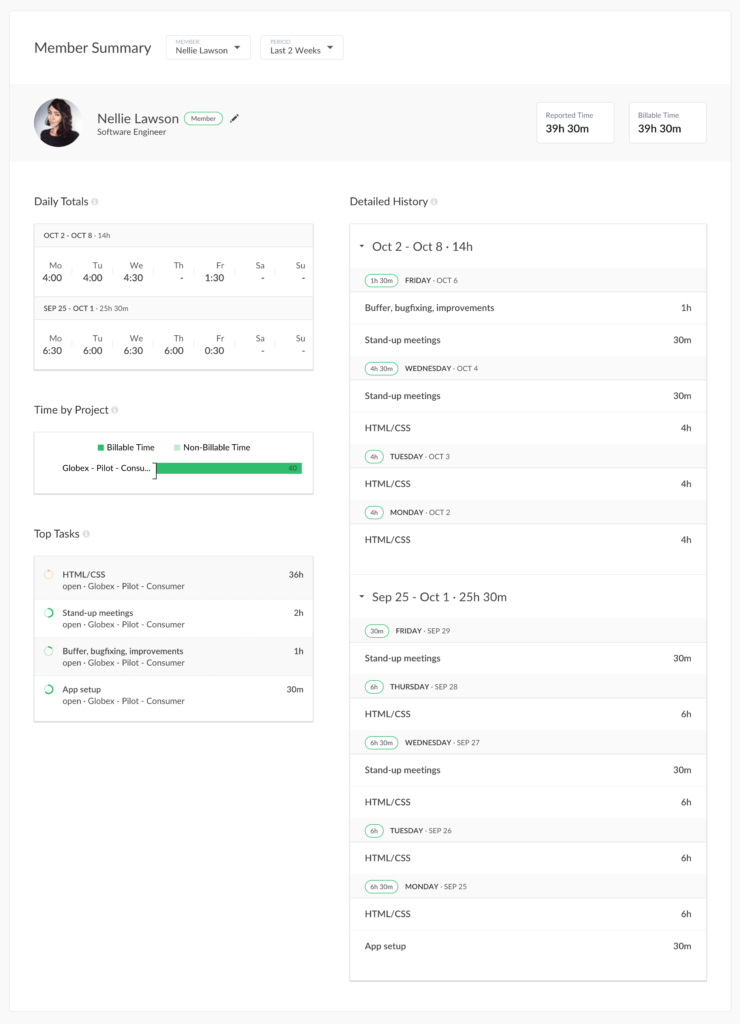The height and width of the screenshot is (1024, 740).
Task: Collapse the Oct 2 - Oct 8 history section
Action: tap(362, 245)
